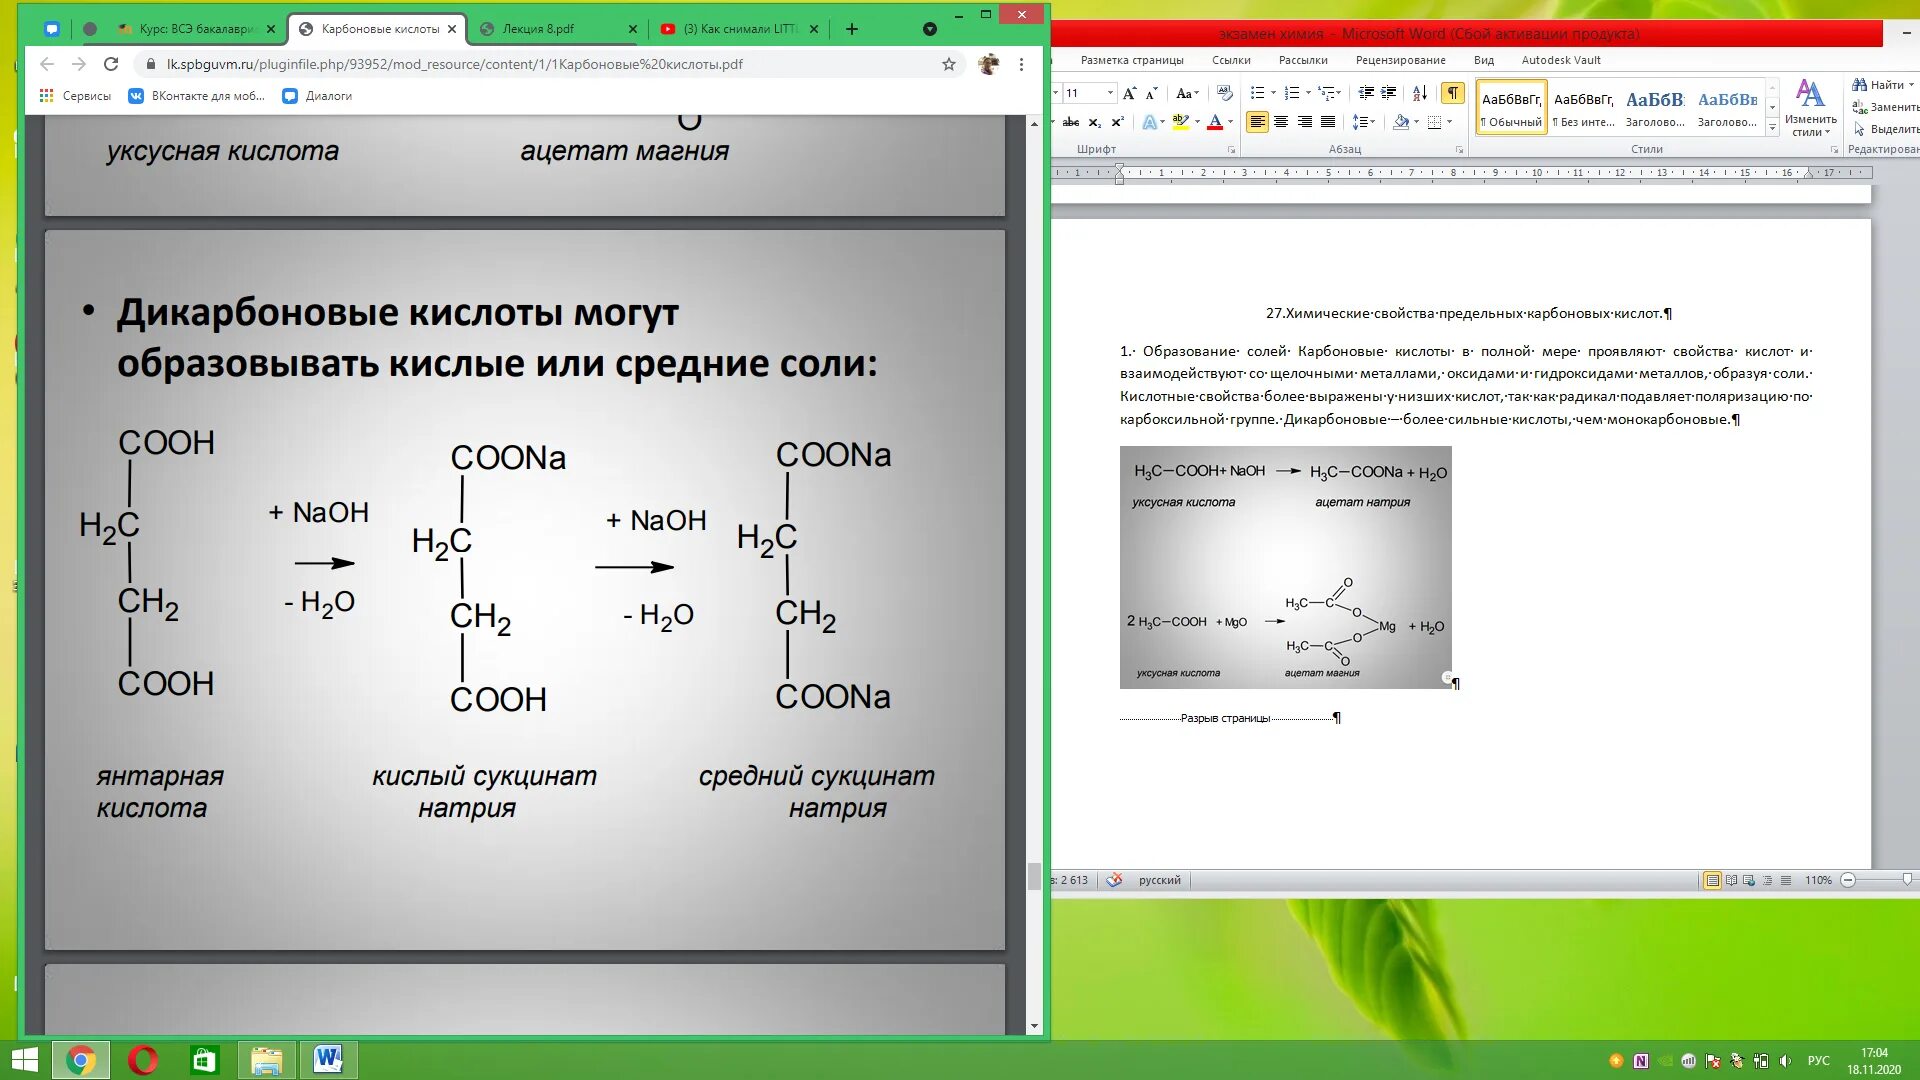Open shading color dropdown arrow

pyautogui.click(x=1417, y=122)
